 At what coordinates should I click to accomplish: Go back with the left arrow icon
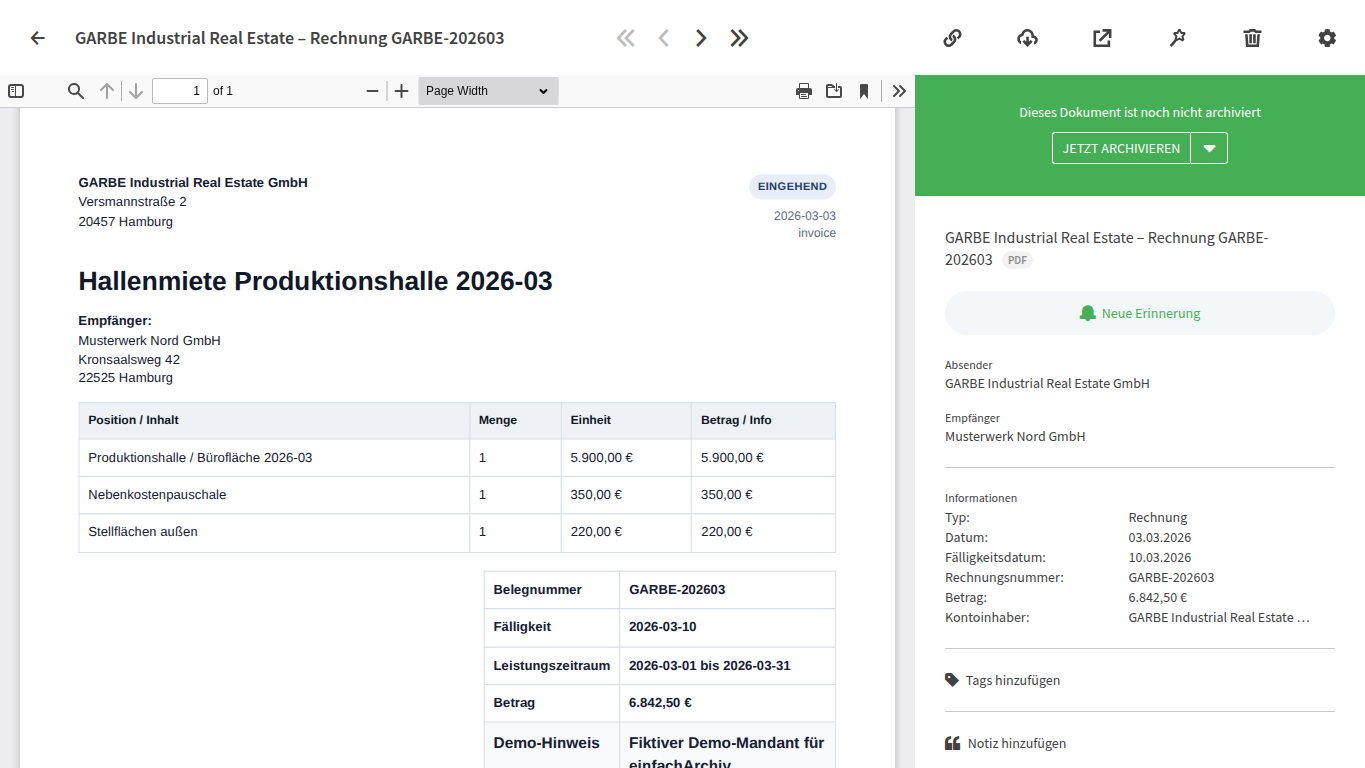tap(38, 38)
